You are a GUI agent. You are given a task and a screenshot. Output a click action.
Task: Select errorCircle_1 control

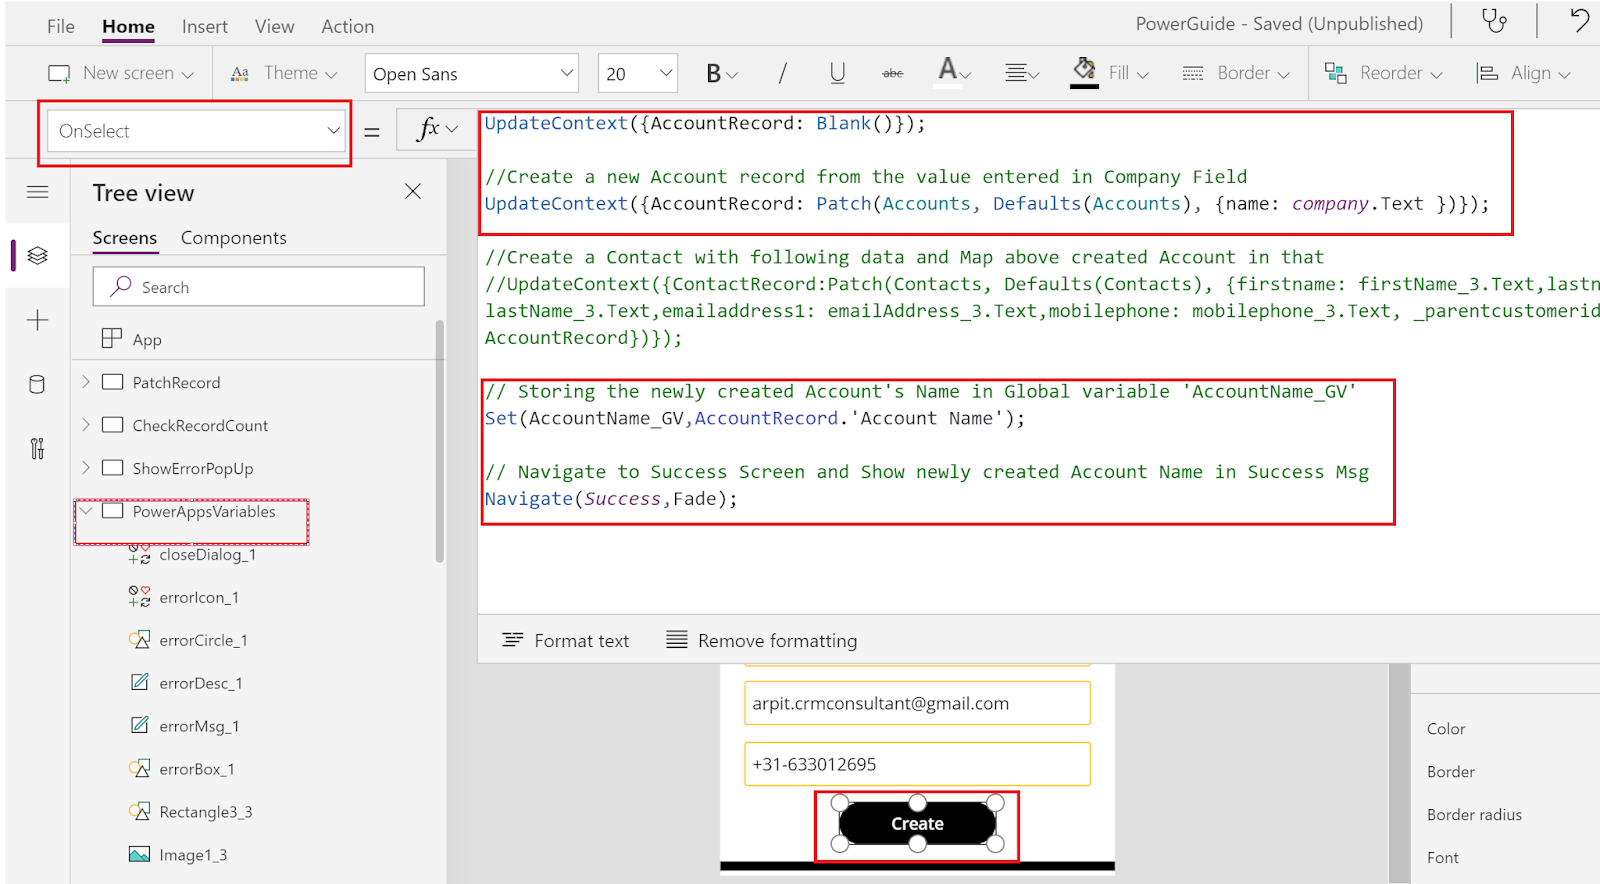pyautogui.click(x=203, y=641)
